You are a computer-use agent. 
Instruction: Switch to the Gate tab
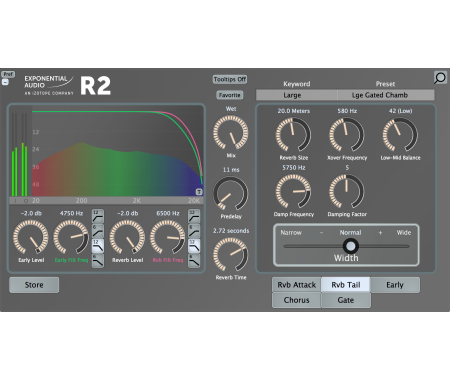346,300
